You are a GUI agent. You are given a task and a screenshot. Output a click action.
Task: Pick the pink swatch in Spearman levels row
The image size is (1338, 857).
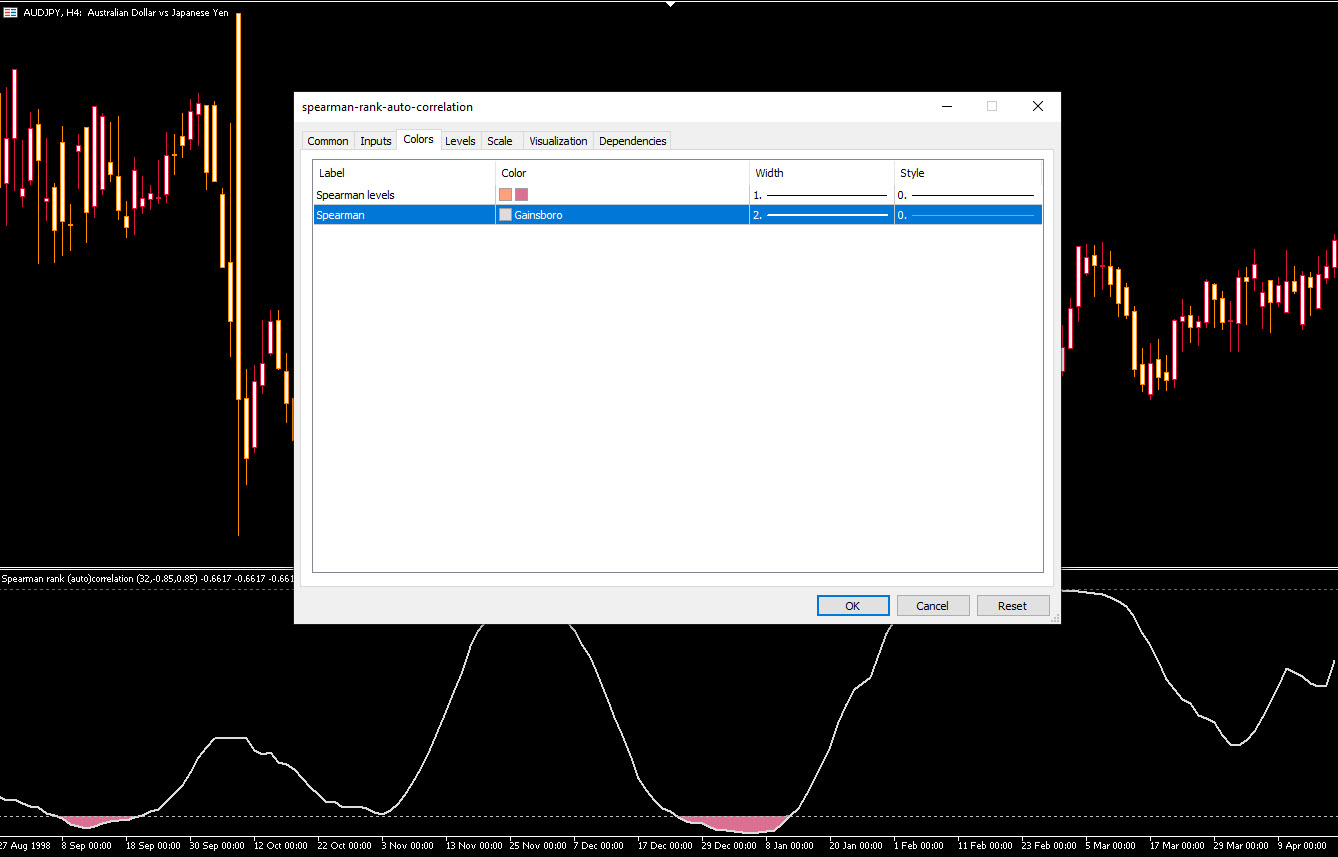(521, 195)
